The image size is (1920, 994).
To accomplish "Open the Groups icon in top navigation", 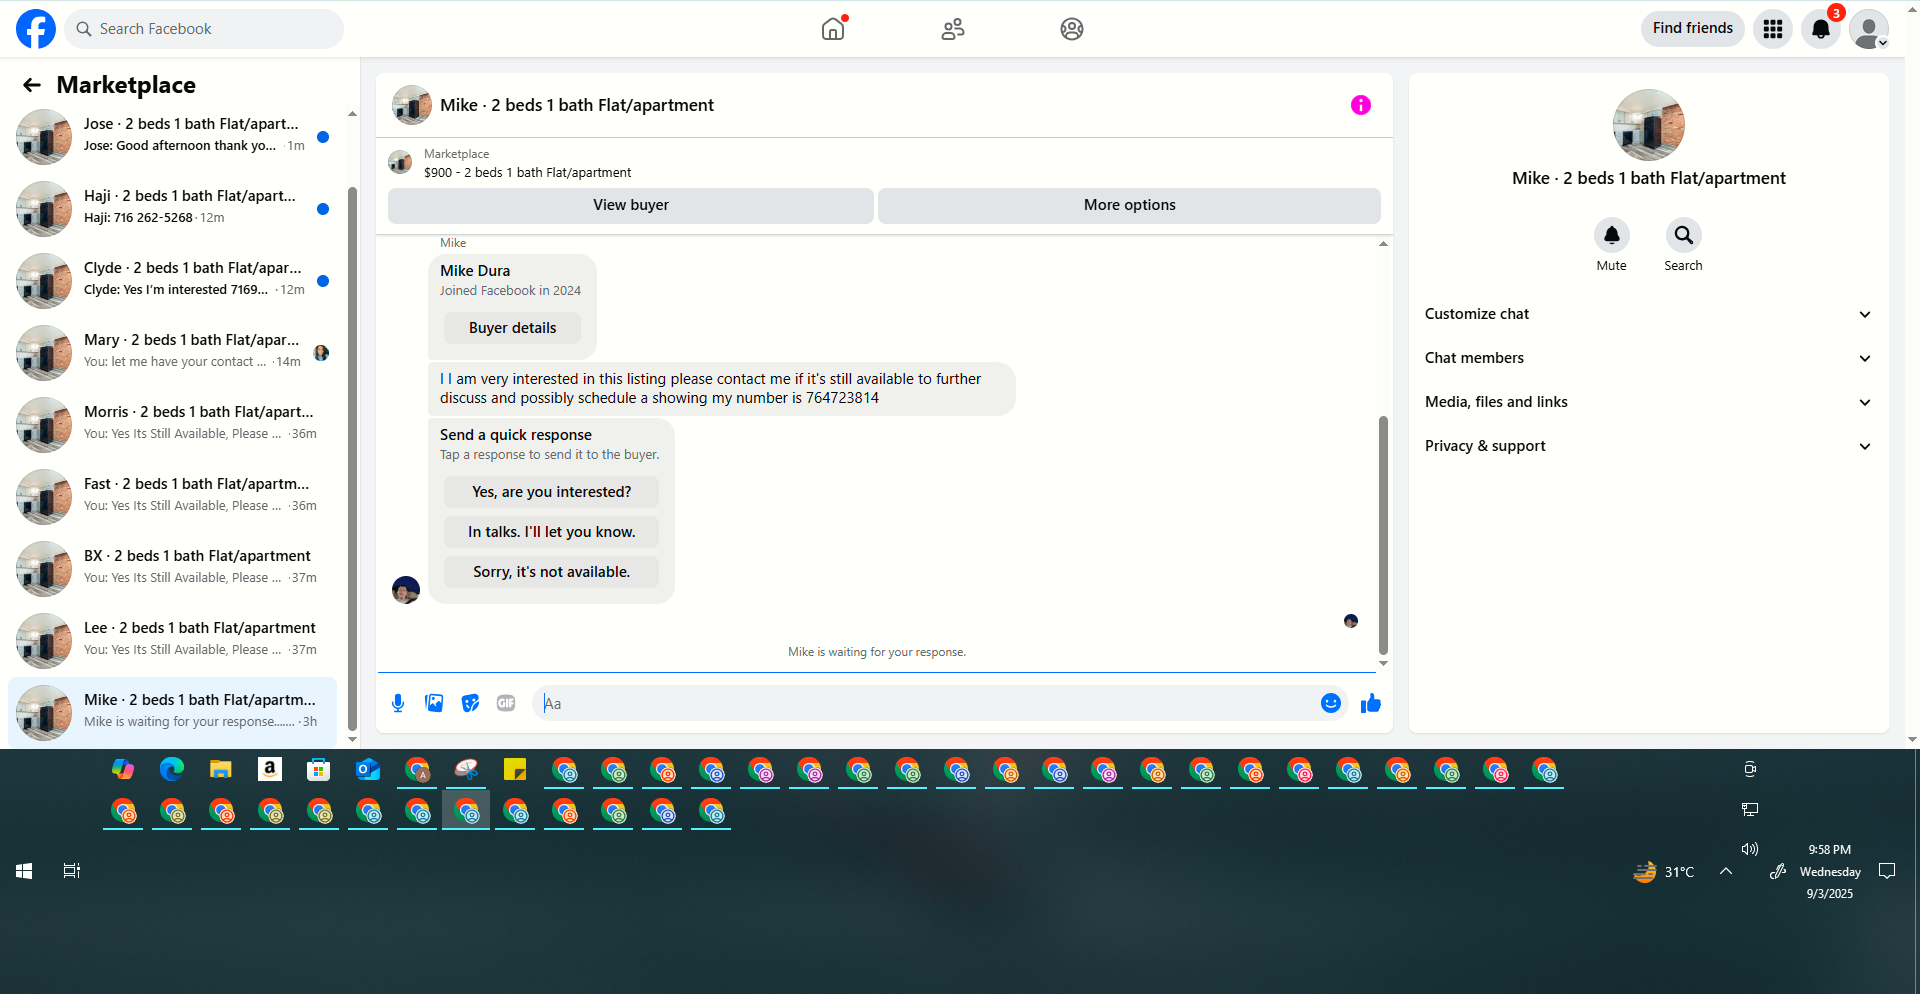I will [1072, 29].
